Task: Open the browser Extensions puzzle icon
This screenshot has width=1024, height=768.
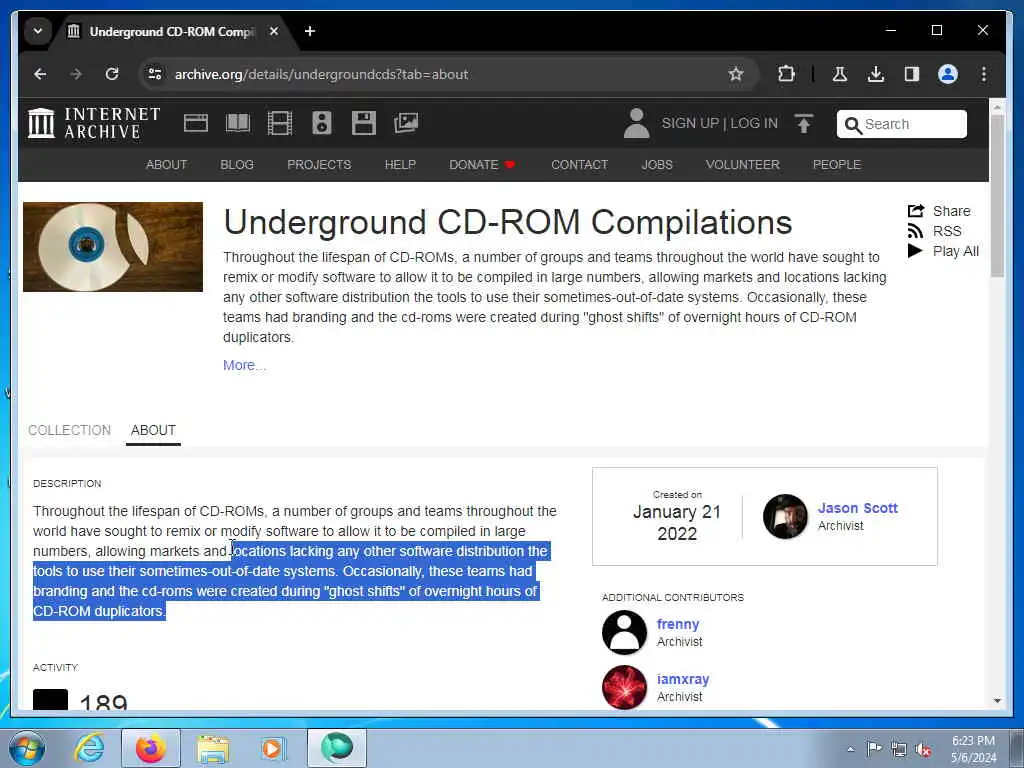Action: coord(786,74)
